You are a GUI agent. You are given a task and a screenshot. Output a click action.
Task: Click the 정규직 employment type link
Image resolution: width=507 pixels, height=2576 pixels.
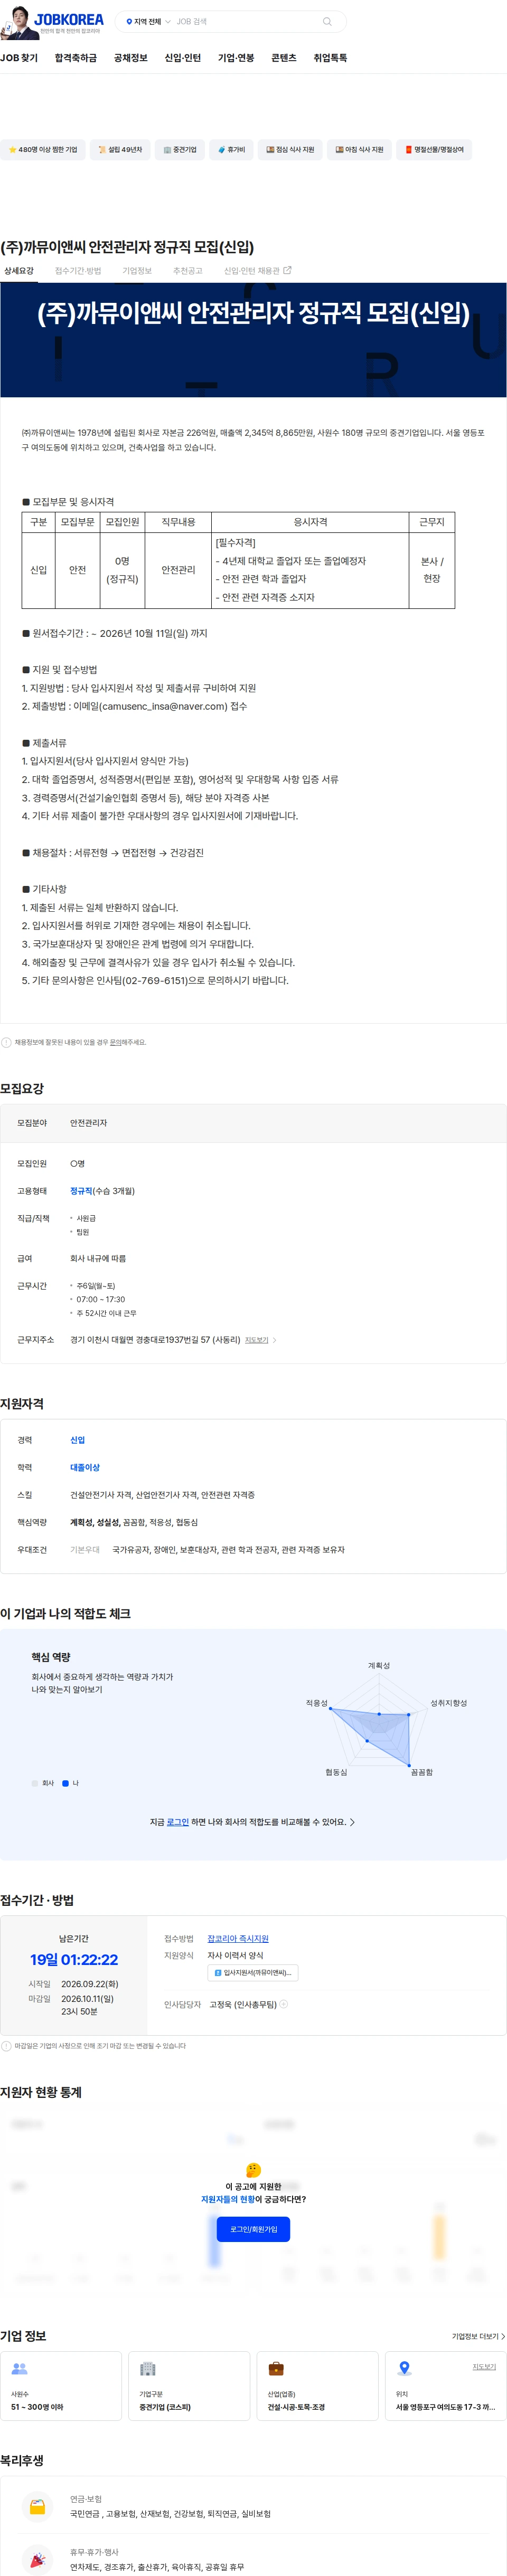coord(81,1191)
